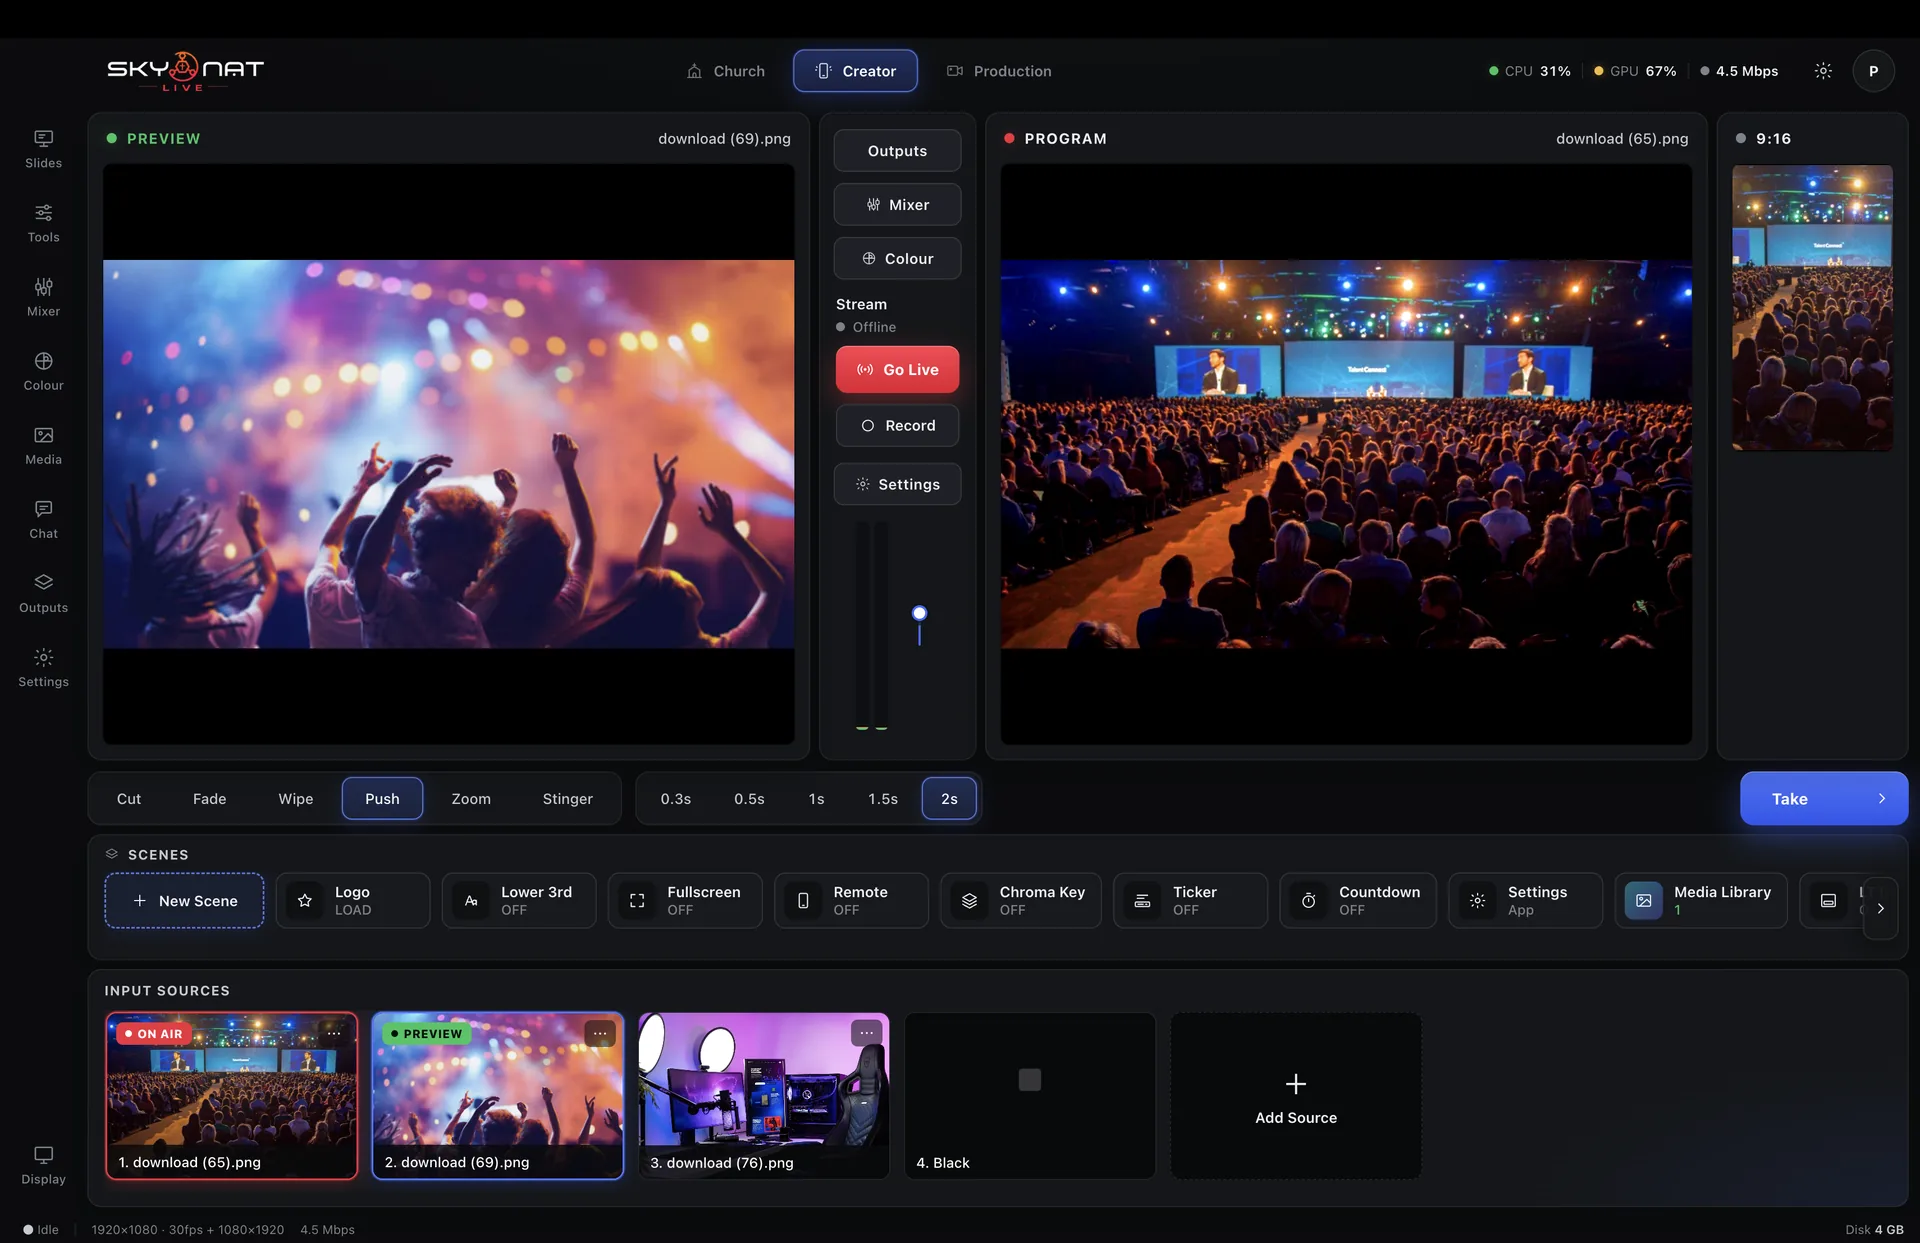The image size is (1920, 1243).
Task: Click the Go Live button
Action: pos(897,370)
